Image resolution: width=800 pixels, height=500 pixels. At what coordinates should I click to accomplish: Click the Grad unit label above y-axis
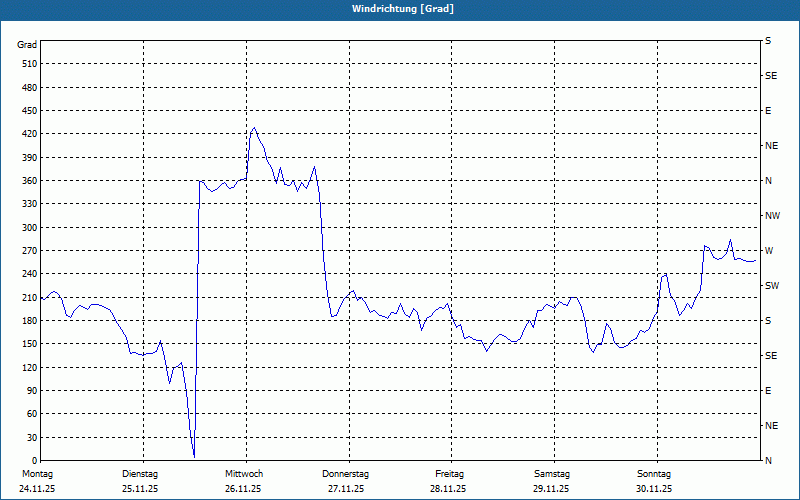coord(28,45)
